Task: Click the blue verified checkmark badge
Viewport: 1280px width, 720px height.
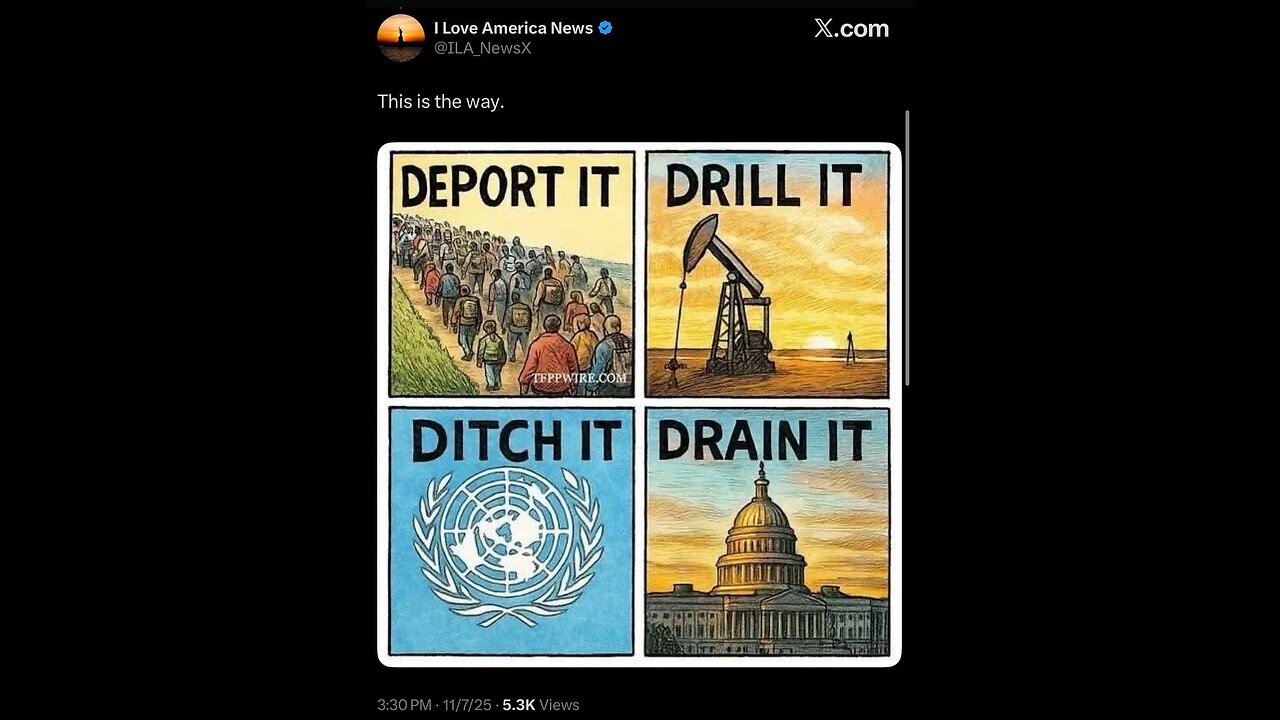Action: pos(605,28)
